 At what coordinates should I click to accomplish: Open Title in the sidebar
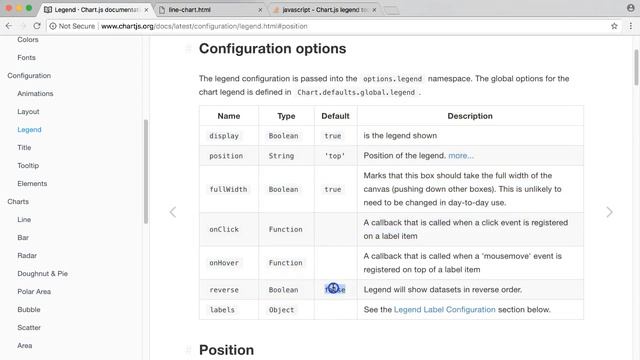(24, 147)
